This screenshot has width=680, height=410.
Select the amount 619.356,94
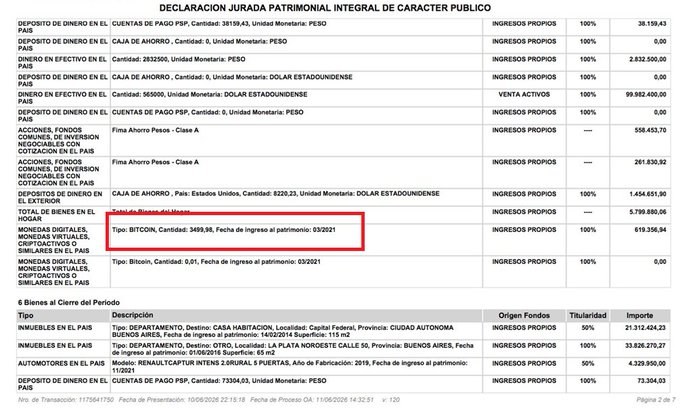click(650, 230)
